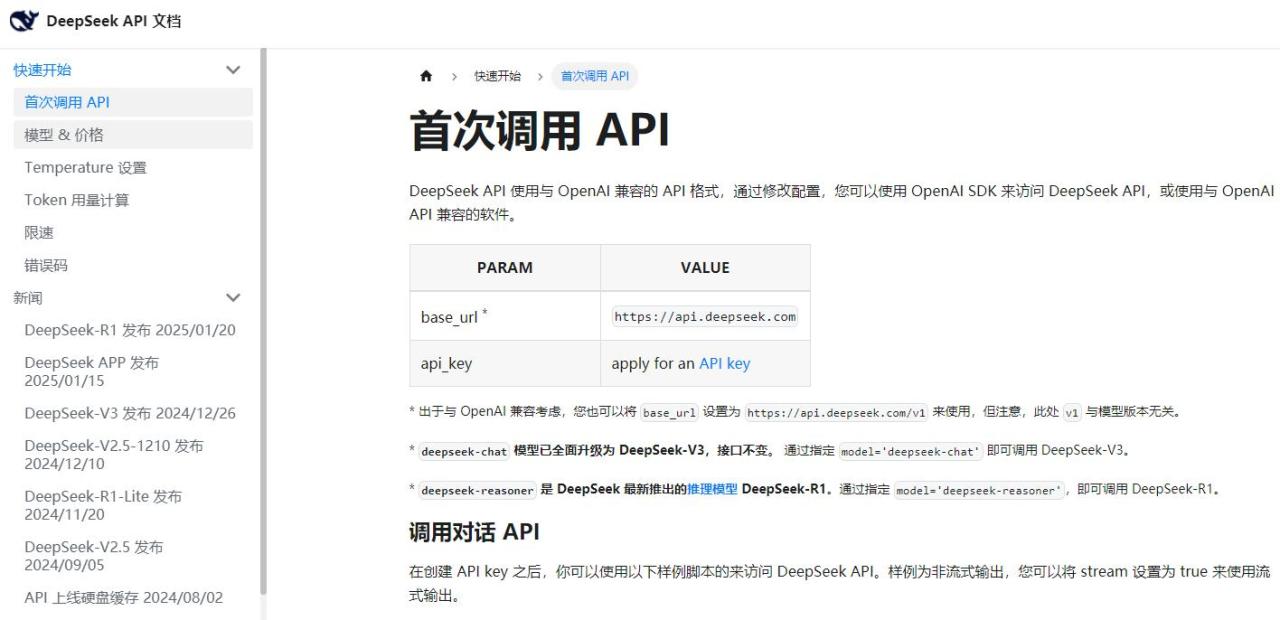
Task: Click 首次调用 API breadcrumb pill
Action: coord(595,77)
